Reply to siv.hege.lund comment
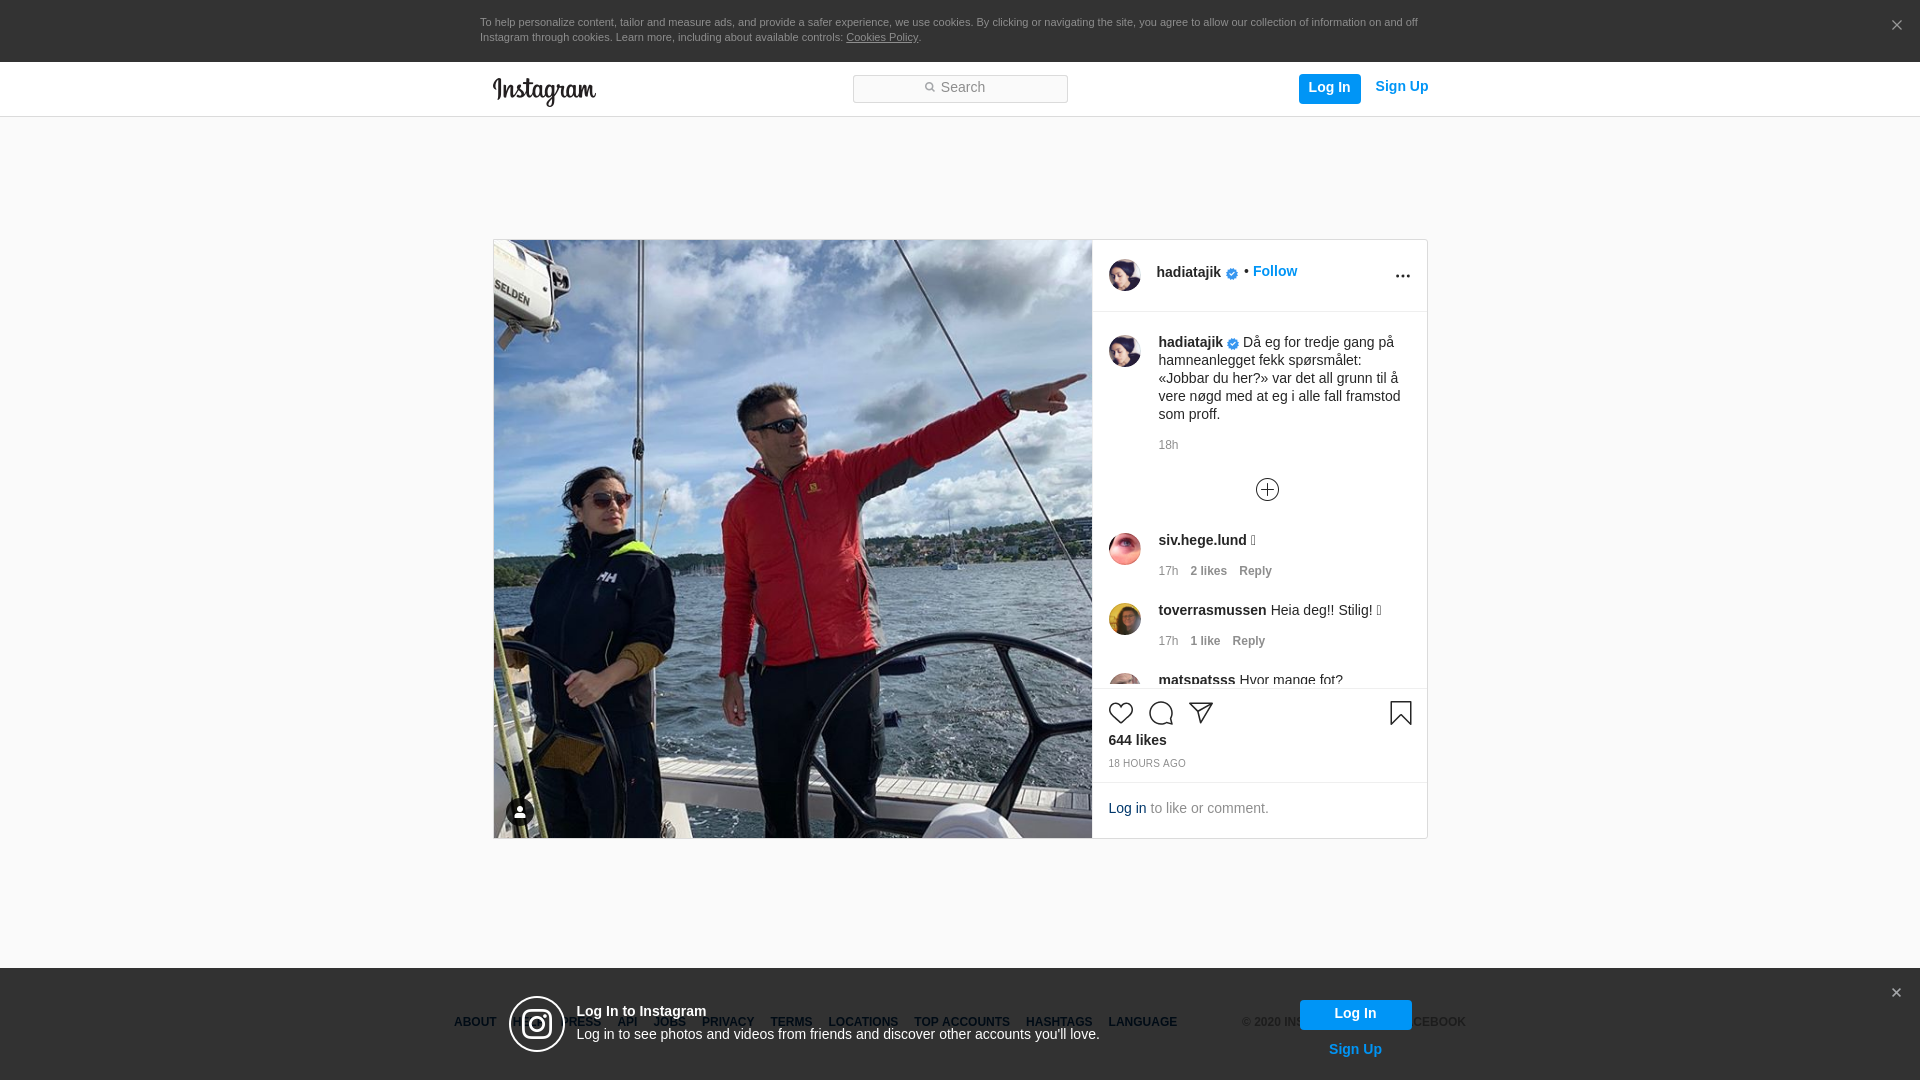This screenshot has width=1920, height=1080. click(1255, 571)
